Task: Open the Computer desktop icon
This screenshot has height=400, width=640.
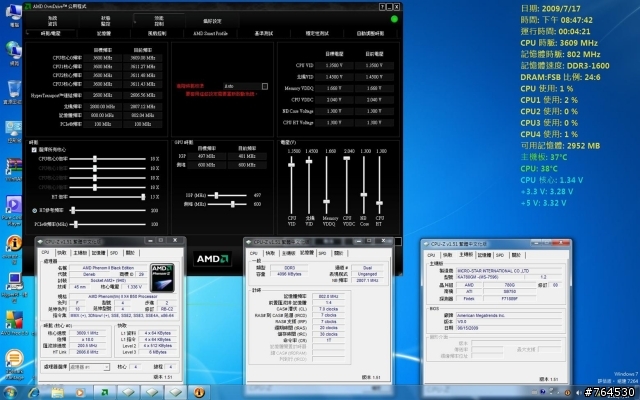Action: pos(13,15)
